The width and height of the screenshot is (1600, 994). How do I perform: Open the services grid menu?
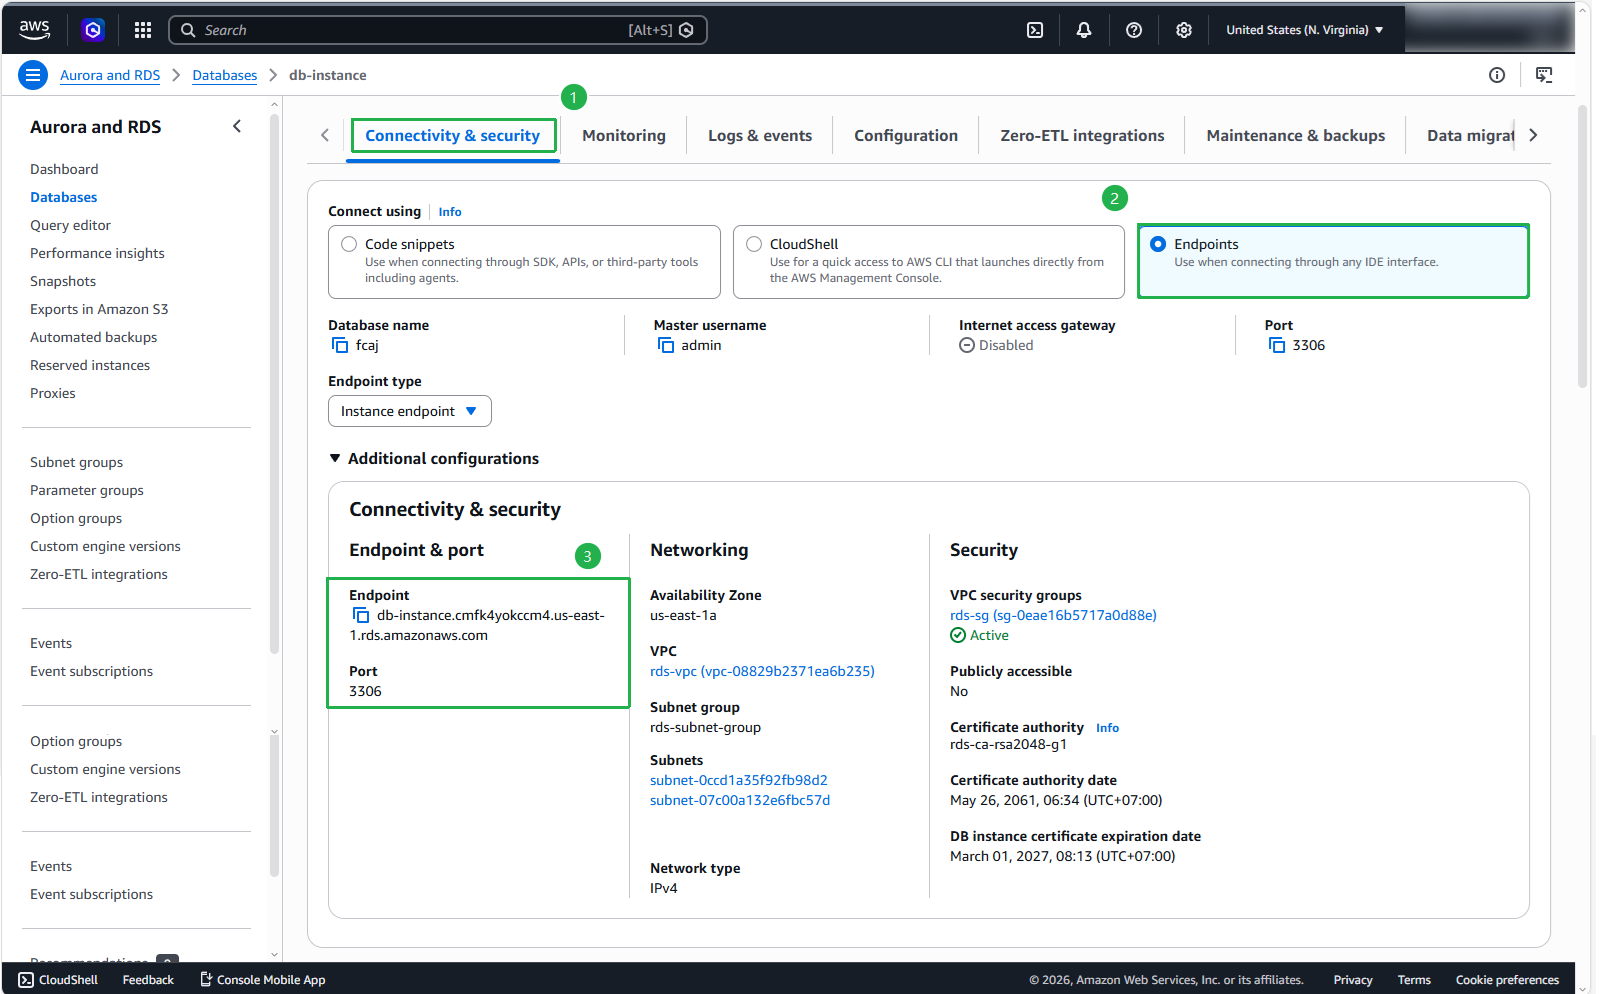click(x=143, y=30)
